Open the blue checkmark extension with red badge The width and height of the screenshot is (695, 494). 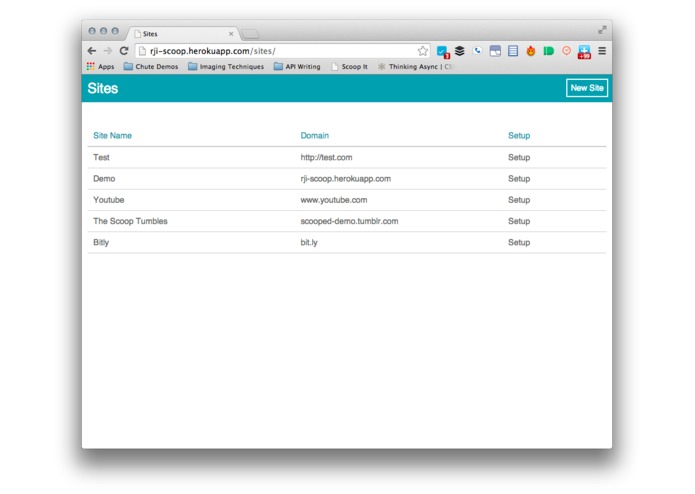click(x=442, y=52)
